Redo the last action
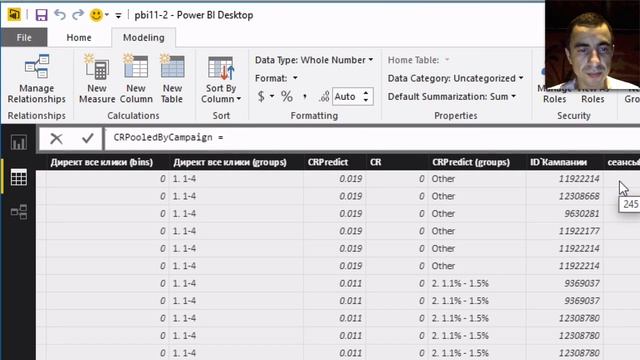This screenshot has width=640, height=360. (x=78, y=15)
